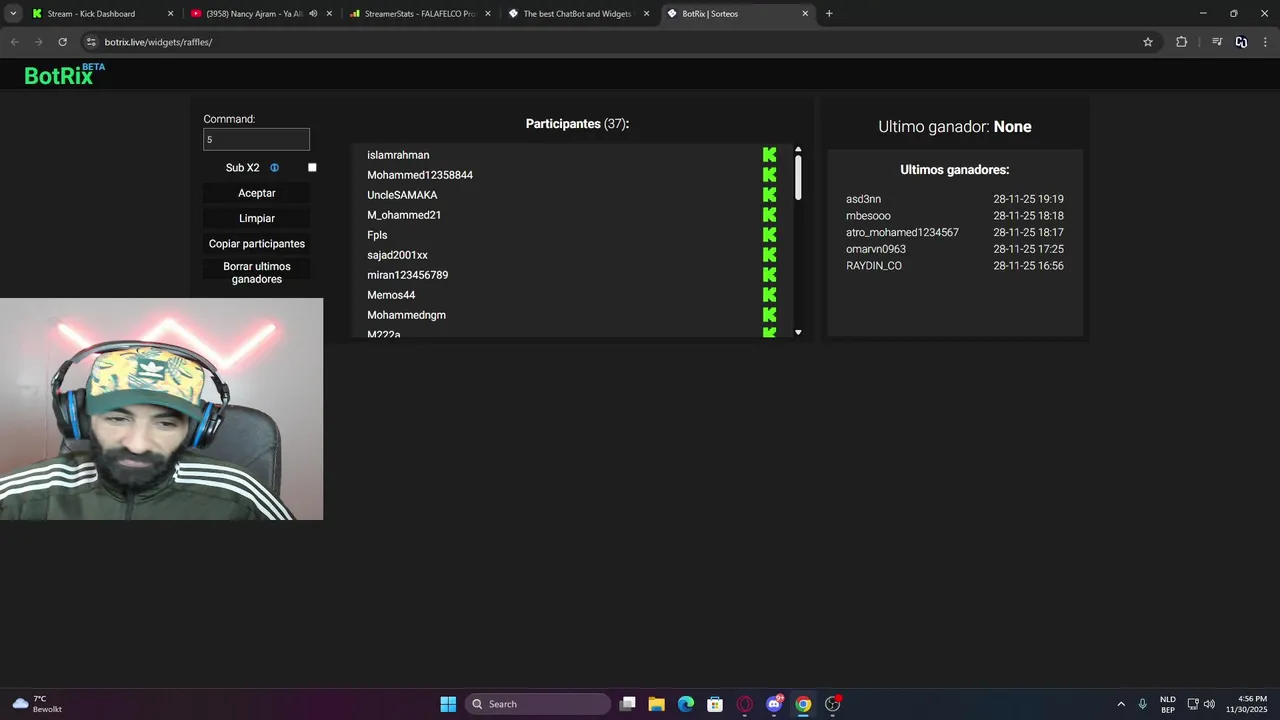Image resolution: width=1280 pixels, height=720 pixels.
Task: Click the NLD language indicator
Action: point(1167,704)
